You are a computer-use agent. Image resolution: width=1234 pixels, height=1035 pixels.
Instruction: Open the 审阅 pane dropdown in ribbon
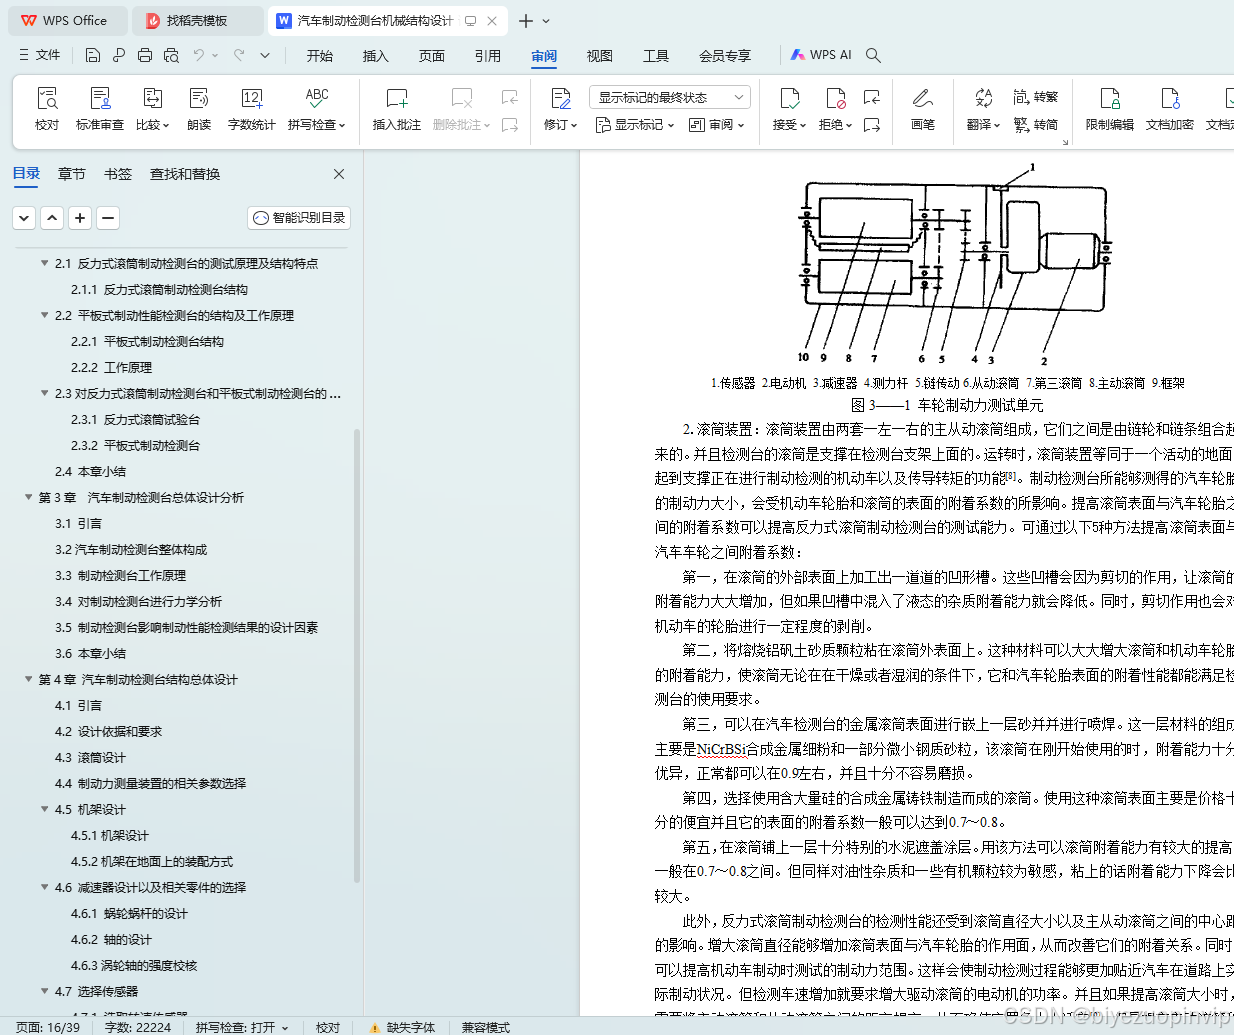point(719,125)
